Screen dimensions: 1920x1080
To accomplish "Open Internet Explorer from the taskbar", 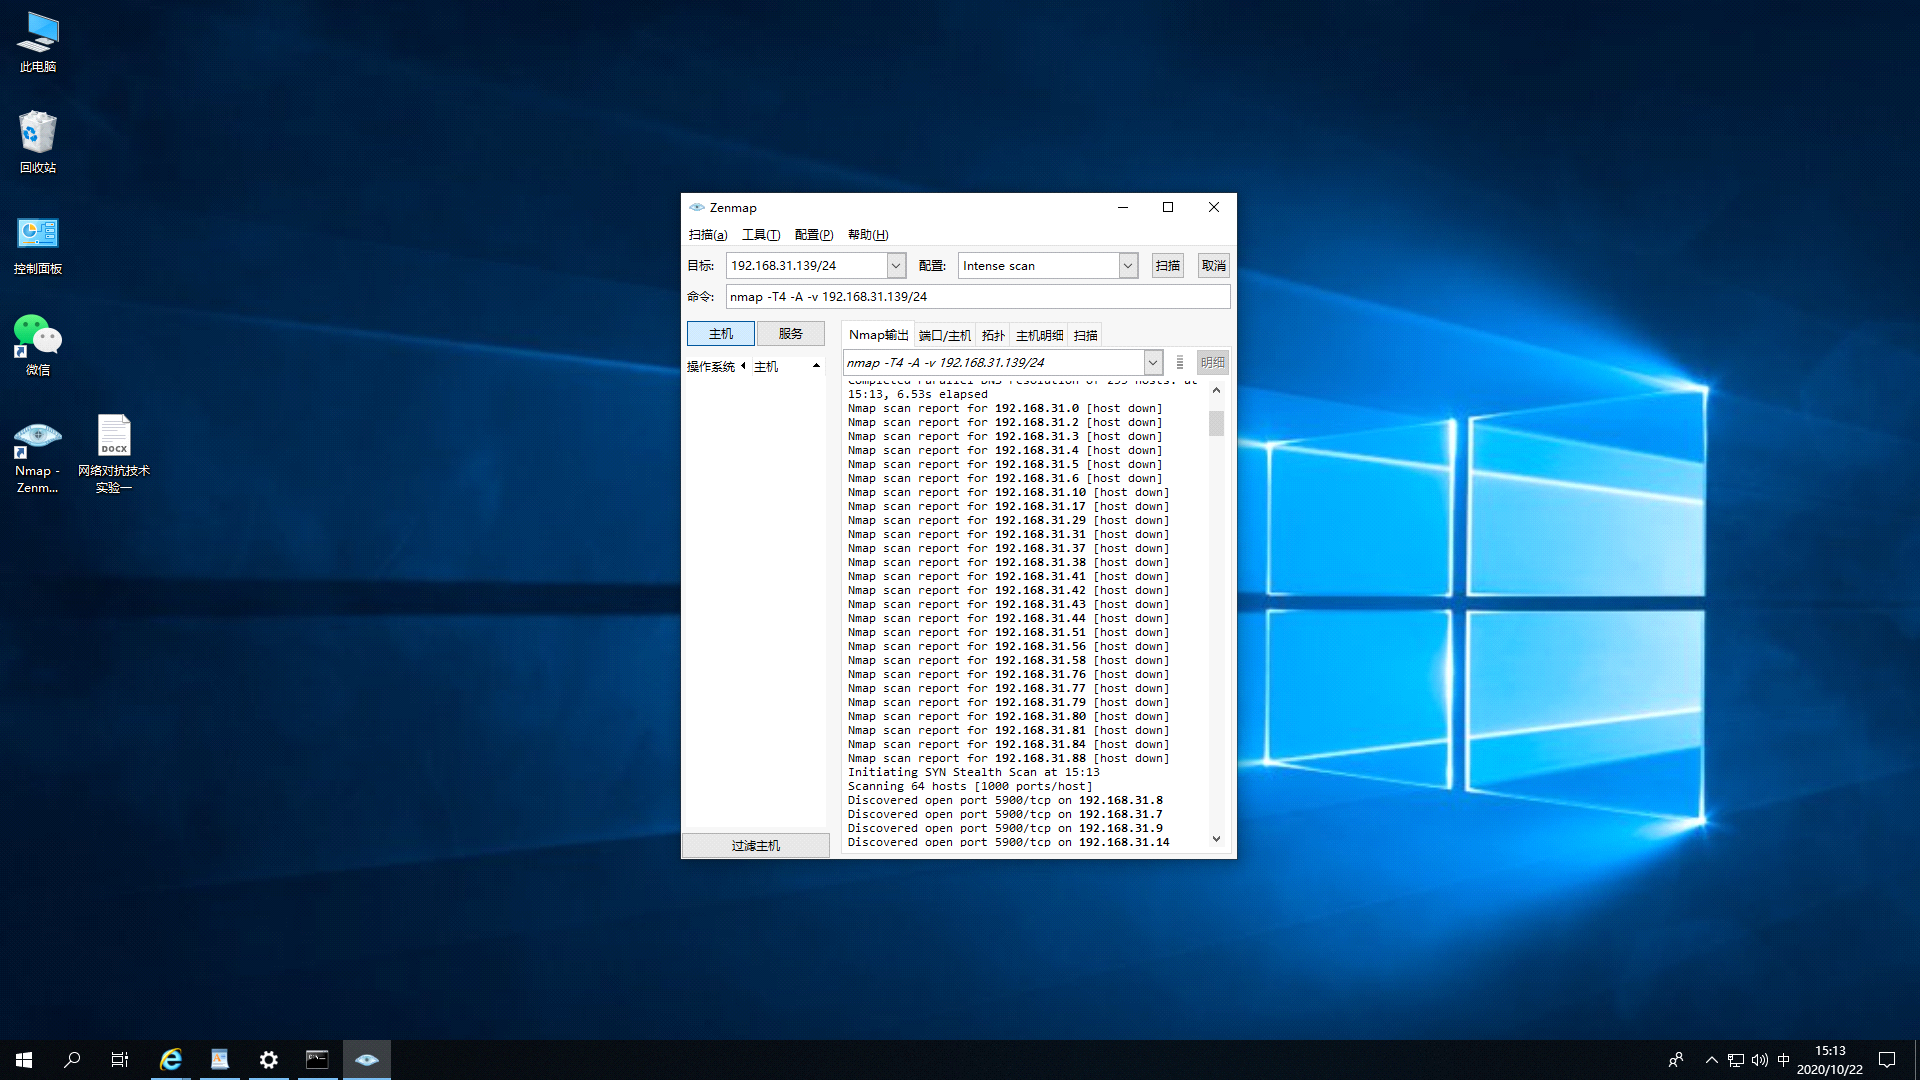I will pos(171,1059).
